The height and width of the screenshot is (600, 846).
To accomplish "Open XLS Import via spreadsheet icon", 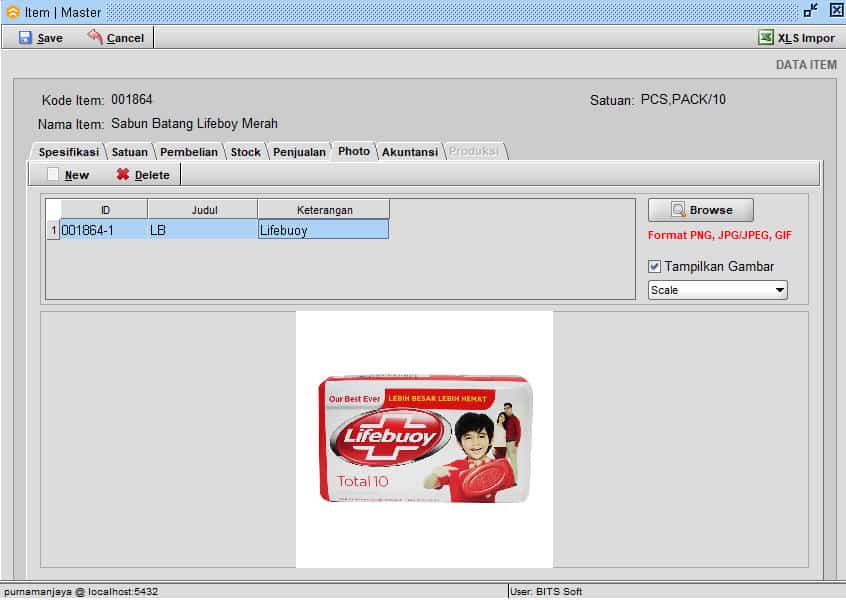I will pos(765,38).
